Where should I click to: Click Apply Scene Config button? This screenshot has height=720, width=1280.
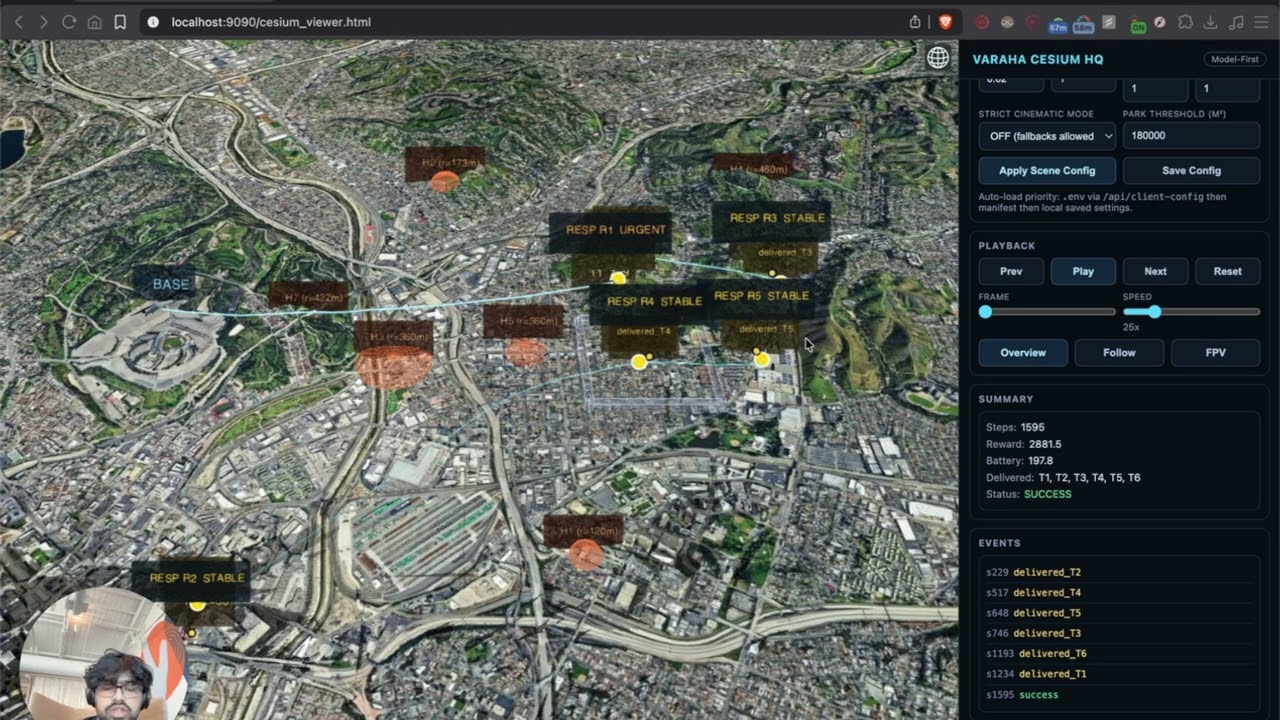pyautogui.click(x=1047, y=170)
